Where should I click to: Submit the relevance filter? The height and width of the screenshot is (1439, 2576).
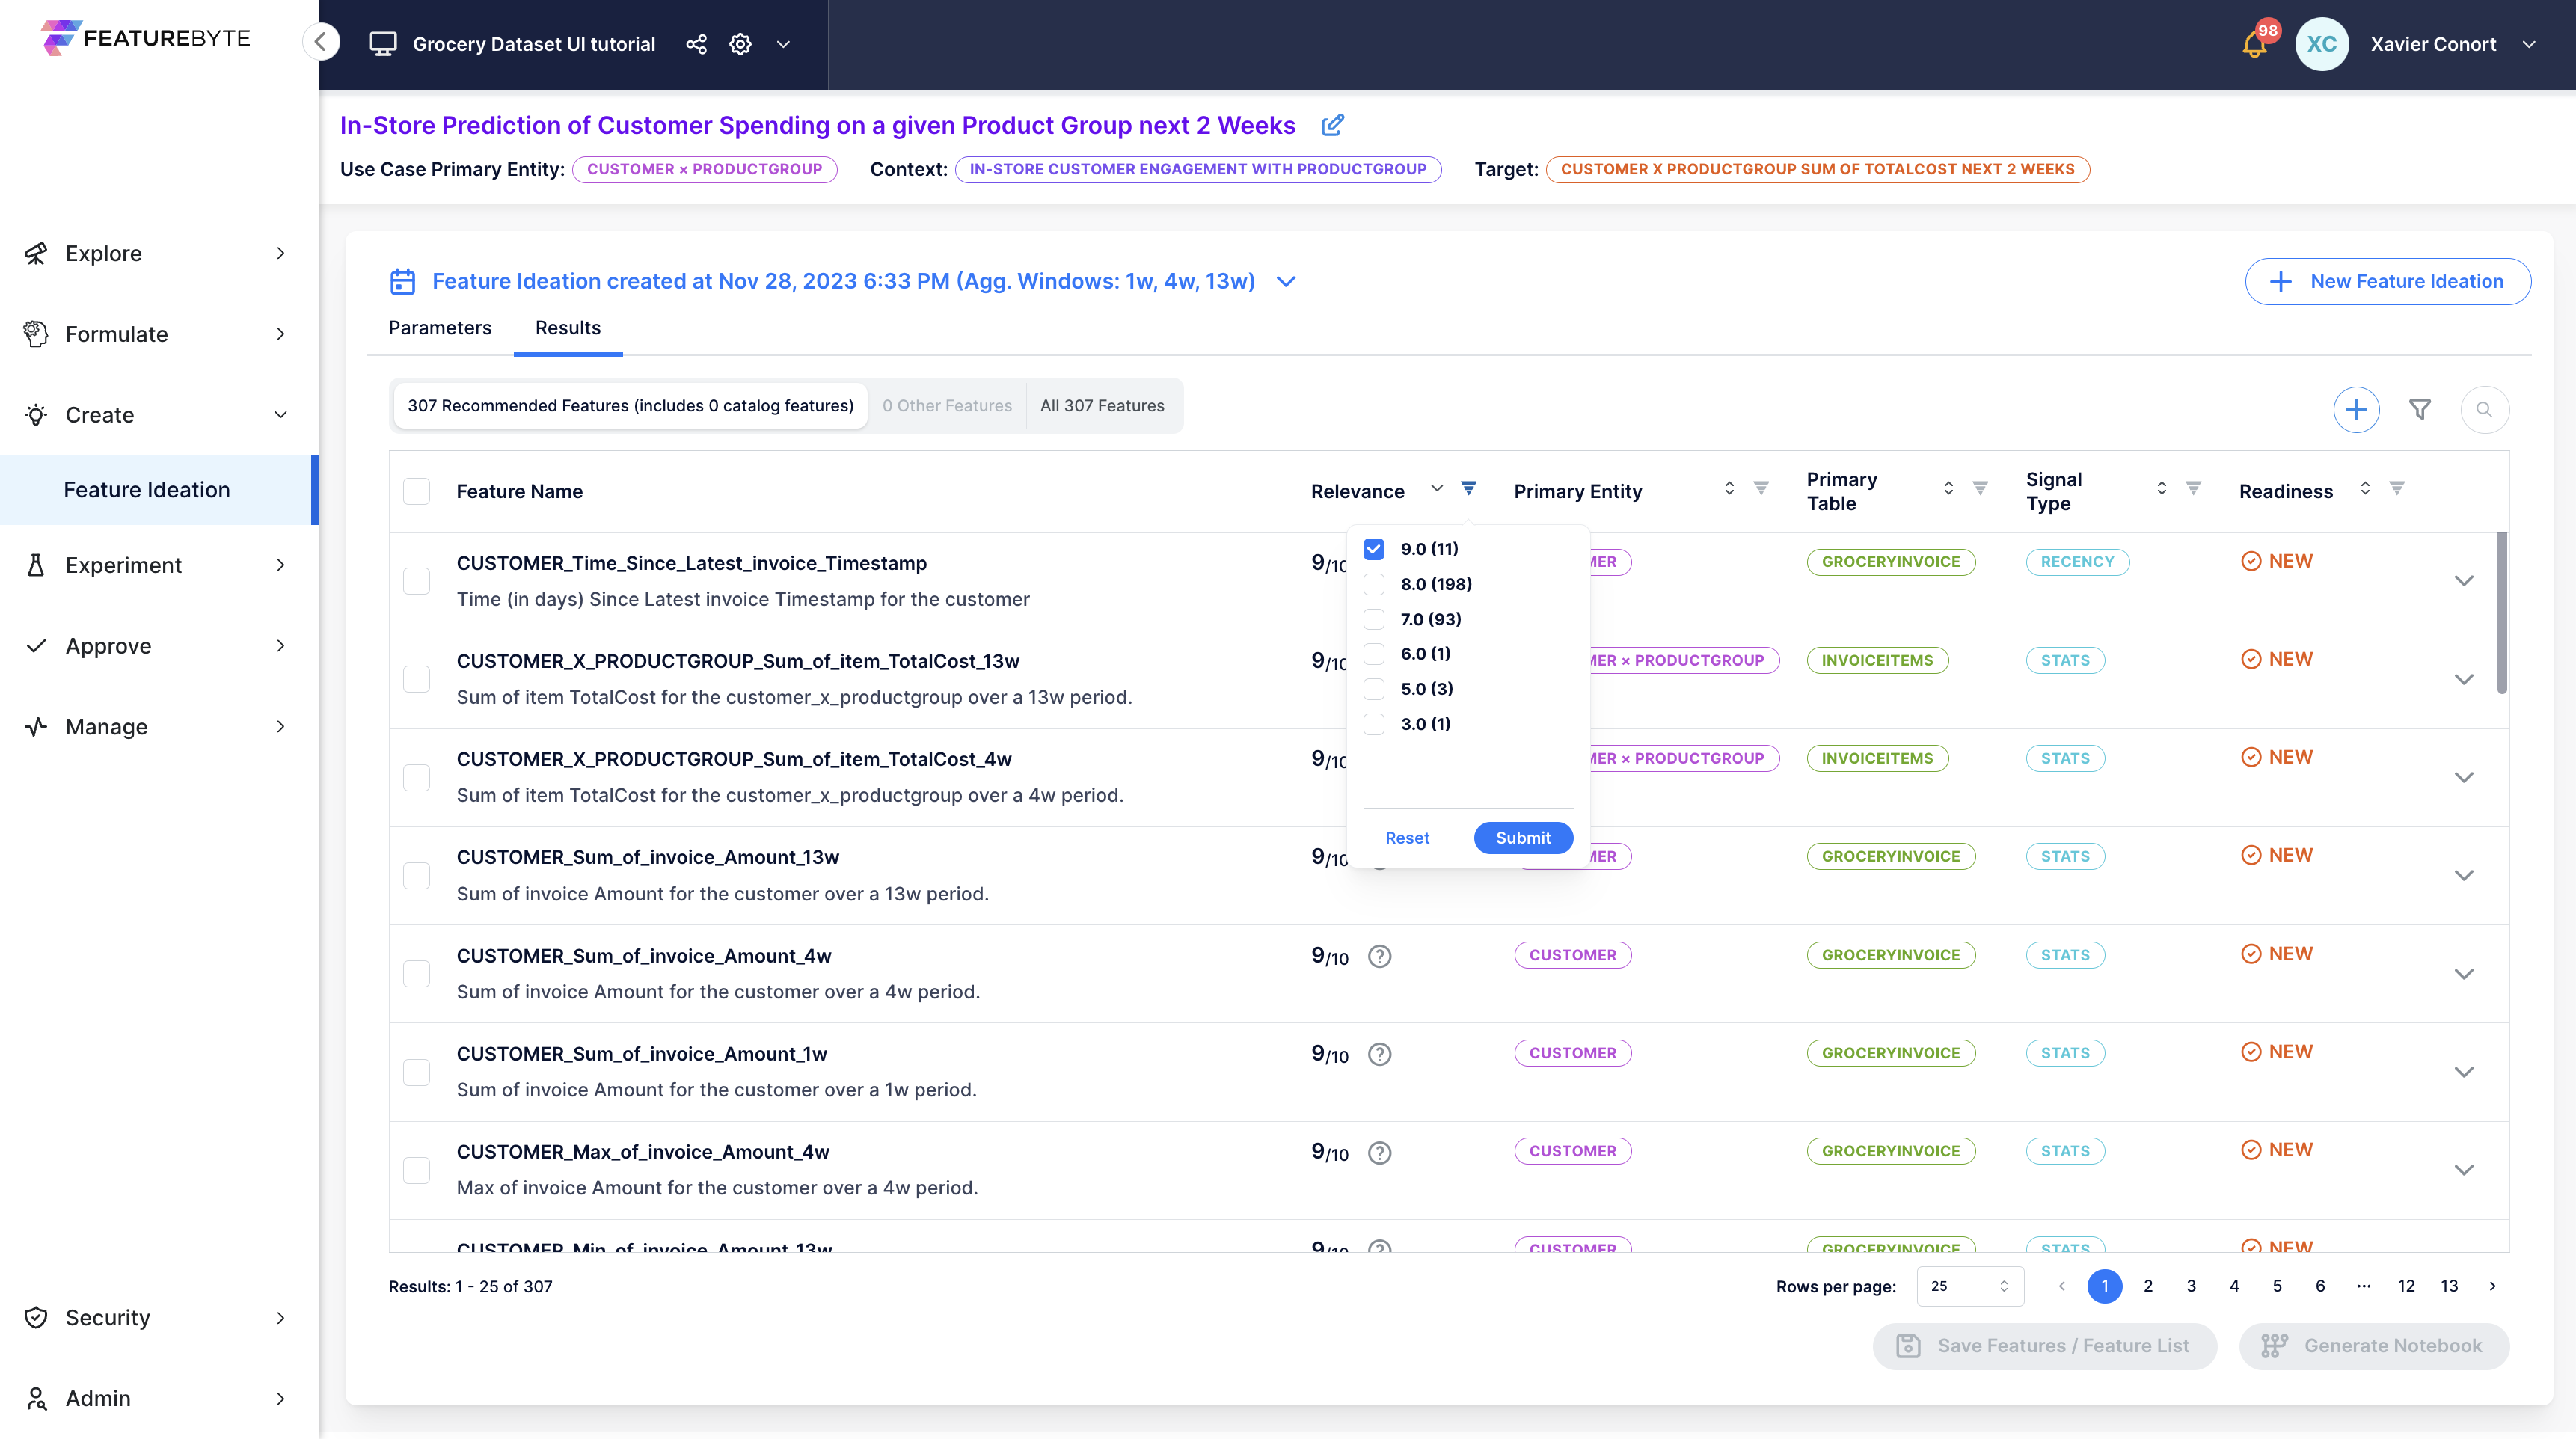tap(1522, 838)
